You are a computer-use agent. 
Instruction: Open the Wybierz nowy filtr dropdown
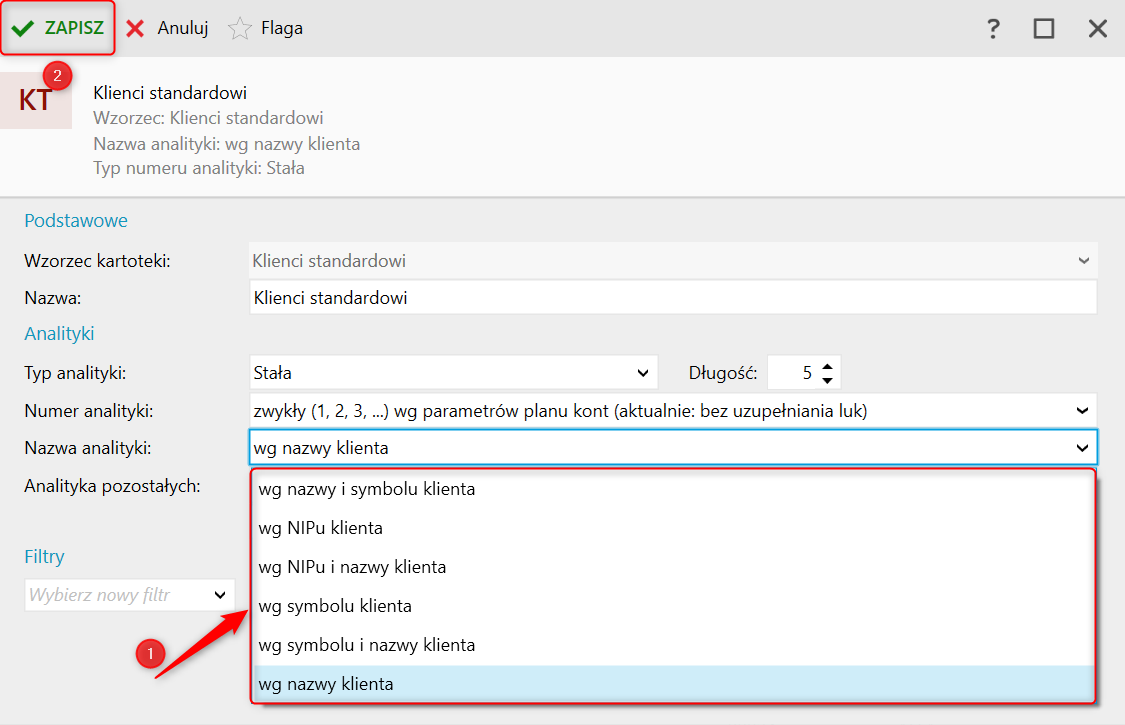(220, 595)
